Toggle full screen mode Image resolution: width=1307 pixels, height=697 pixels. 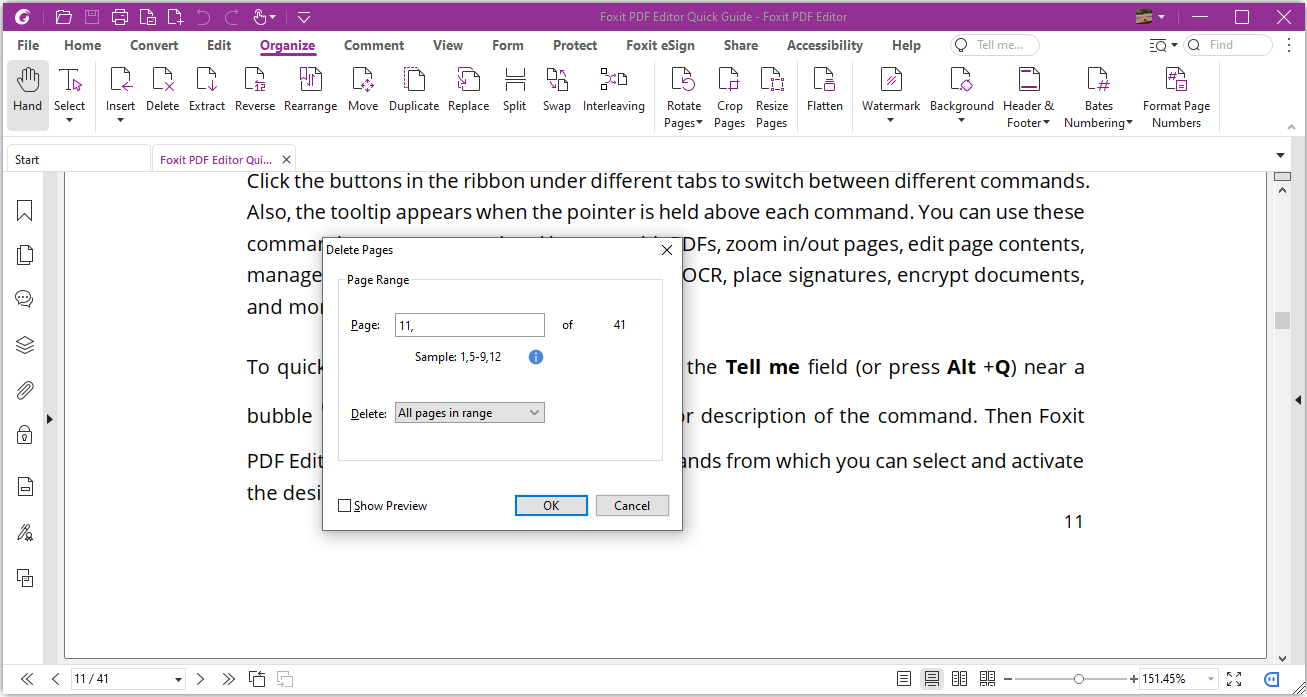[1234, 679]
